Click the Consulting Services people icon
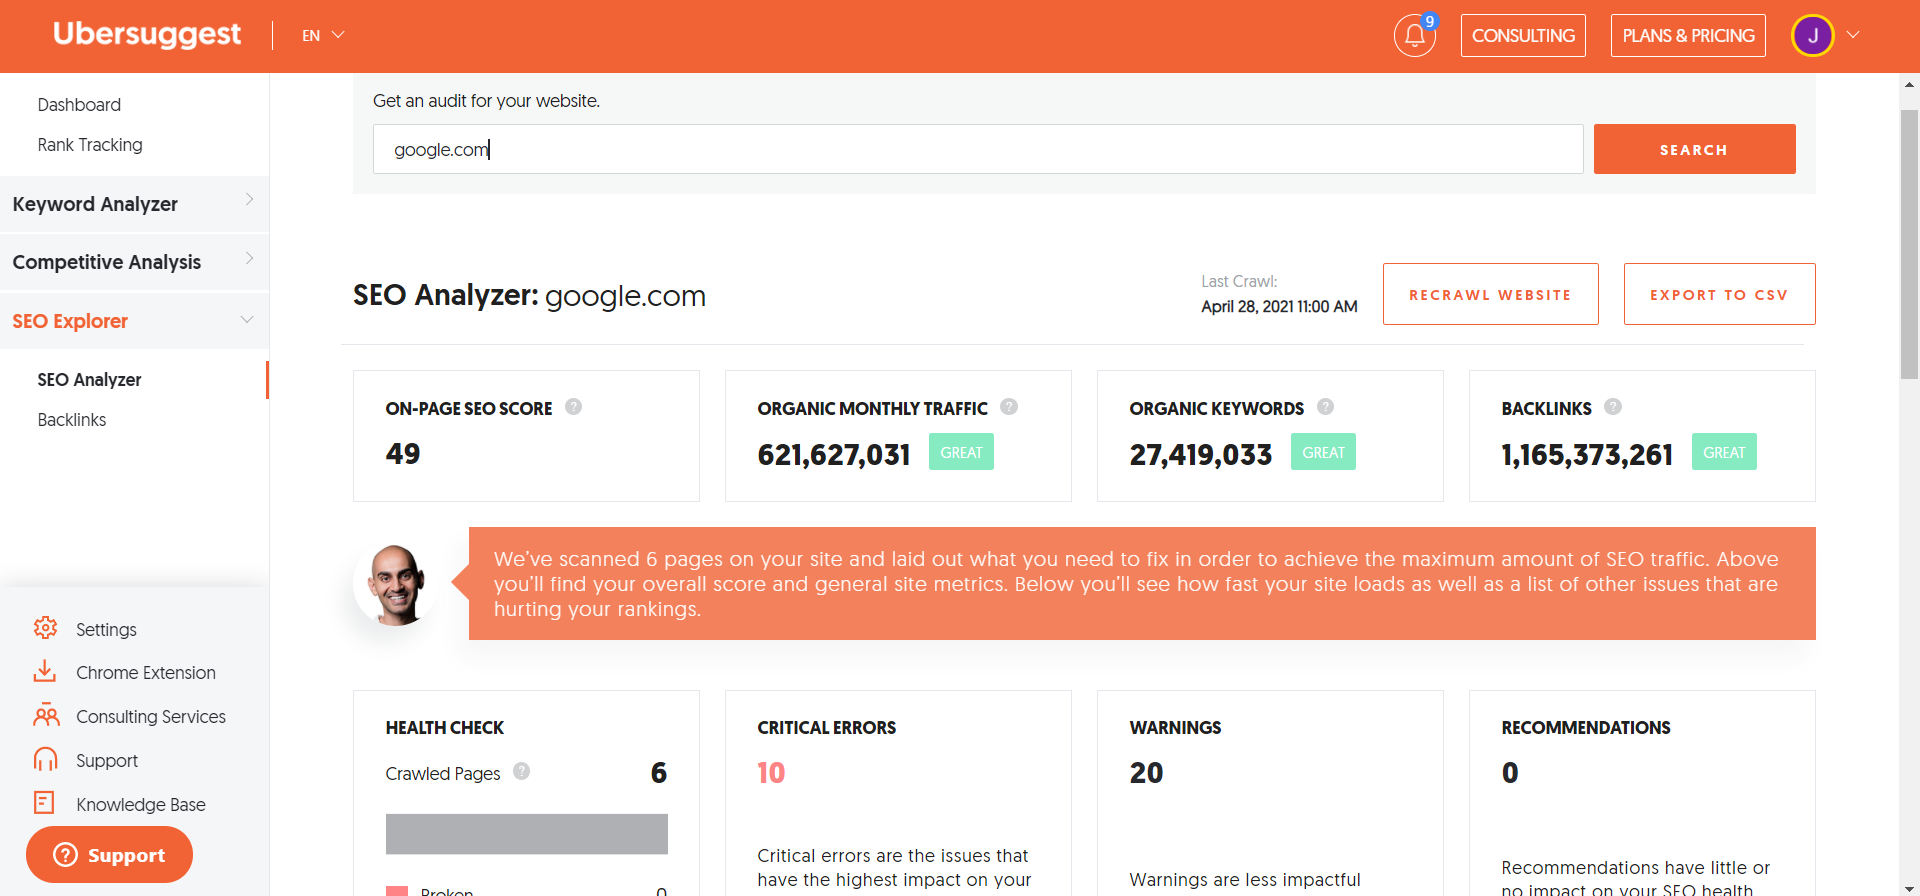This screenshot has width=1920, height=896. 46,716
